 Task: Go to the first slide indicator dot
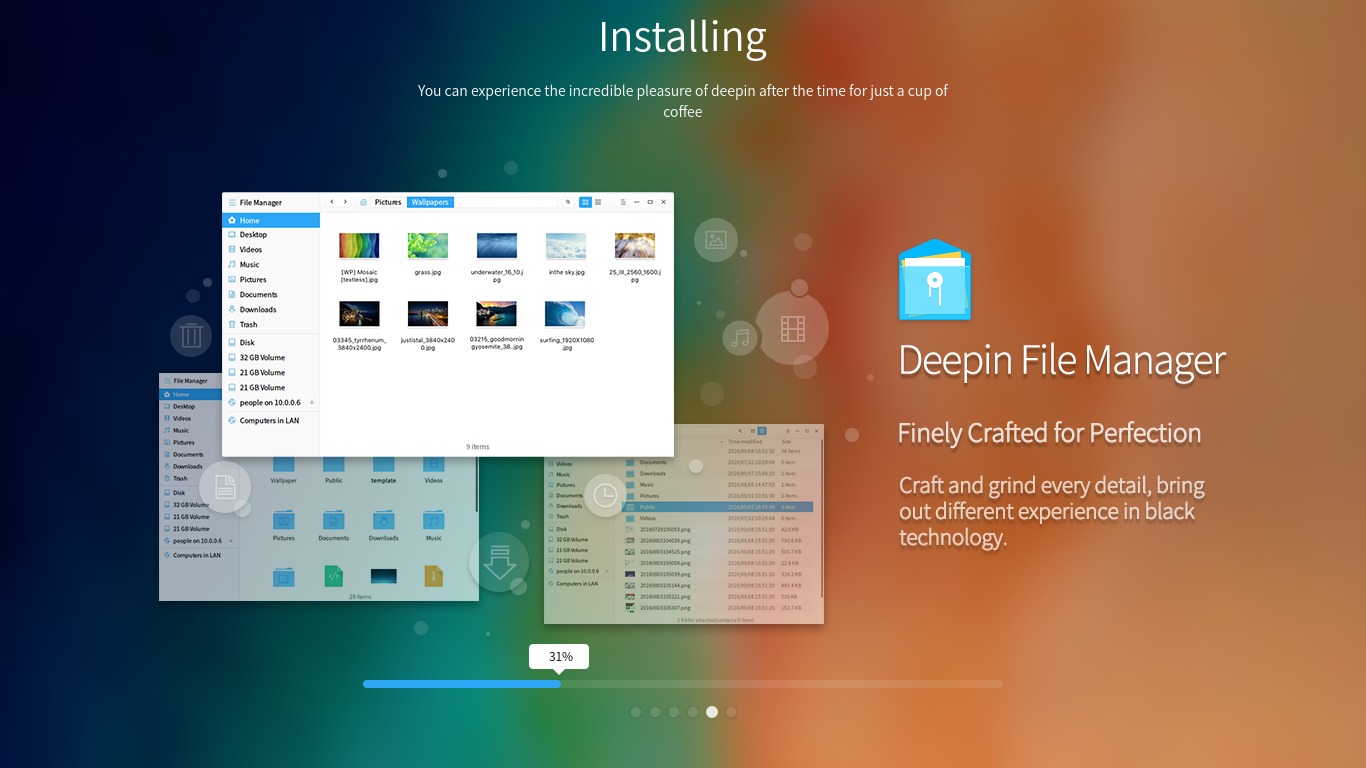(x=636, y=712)
